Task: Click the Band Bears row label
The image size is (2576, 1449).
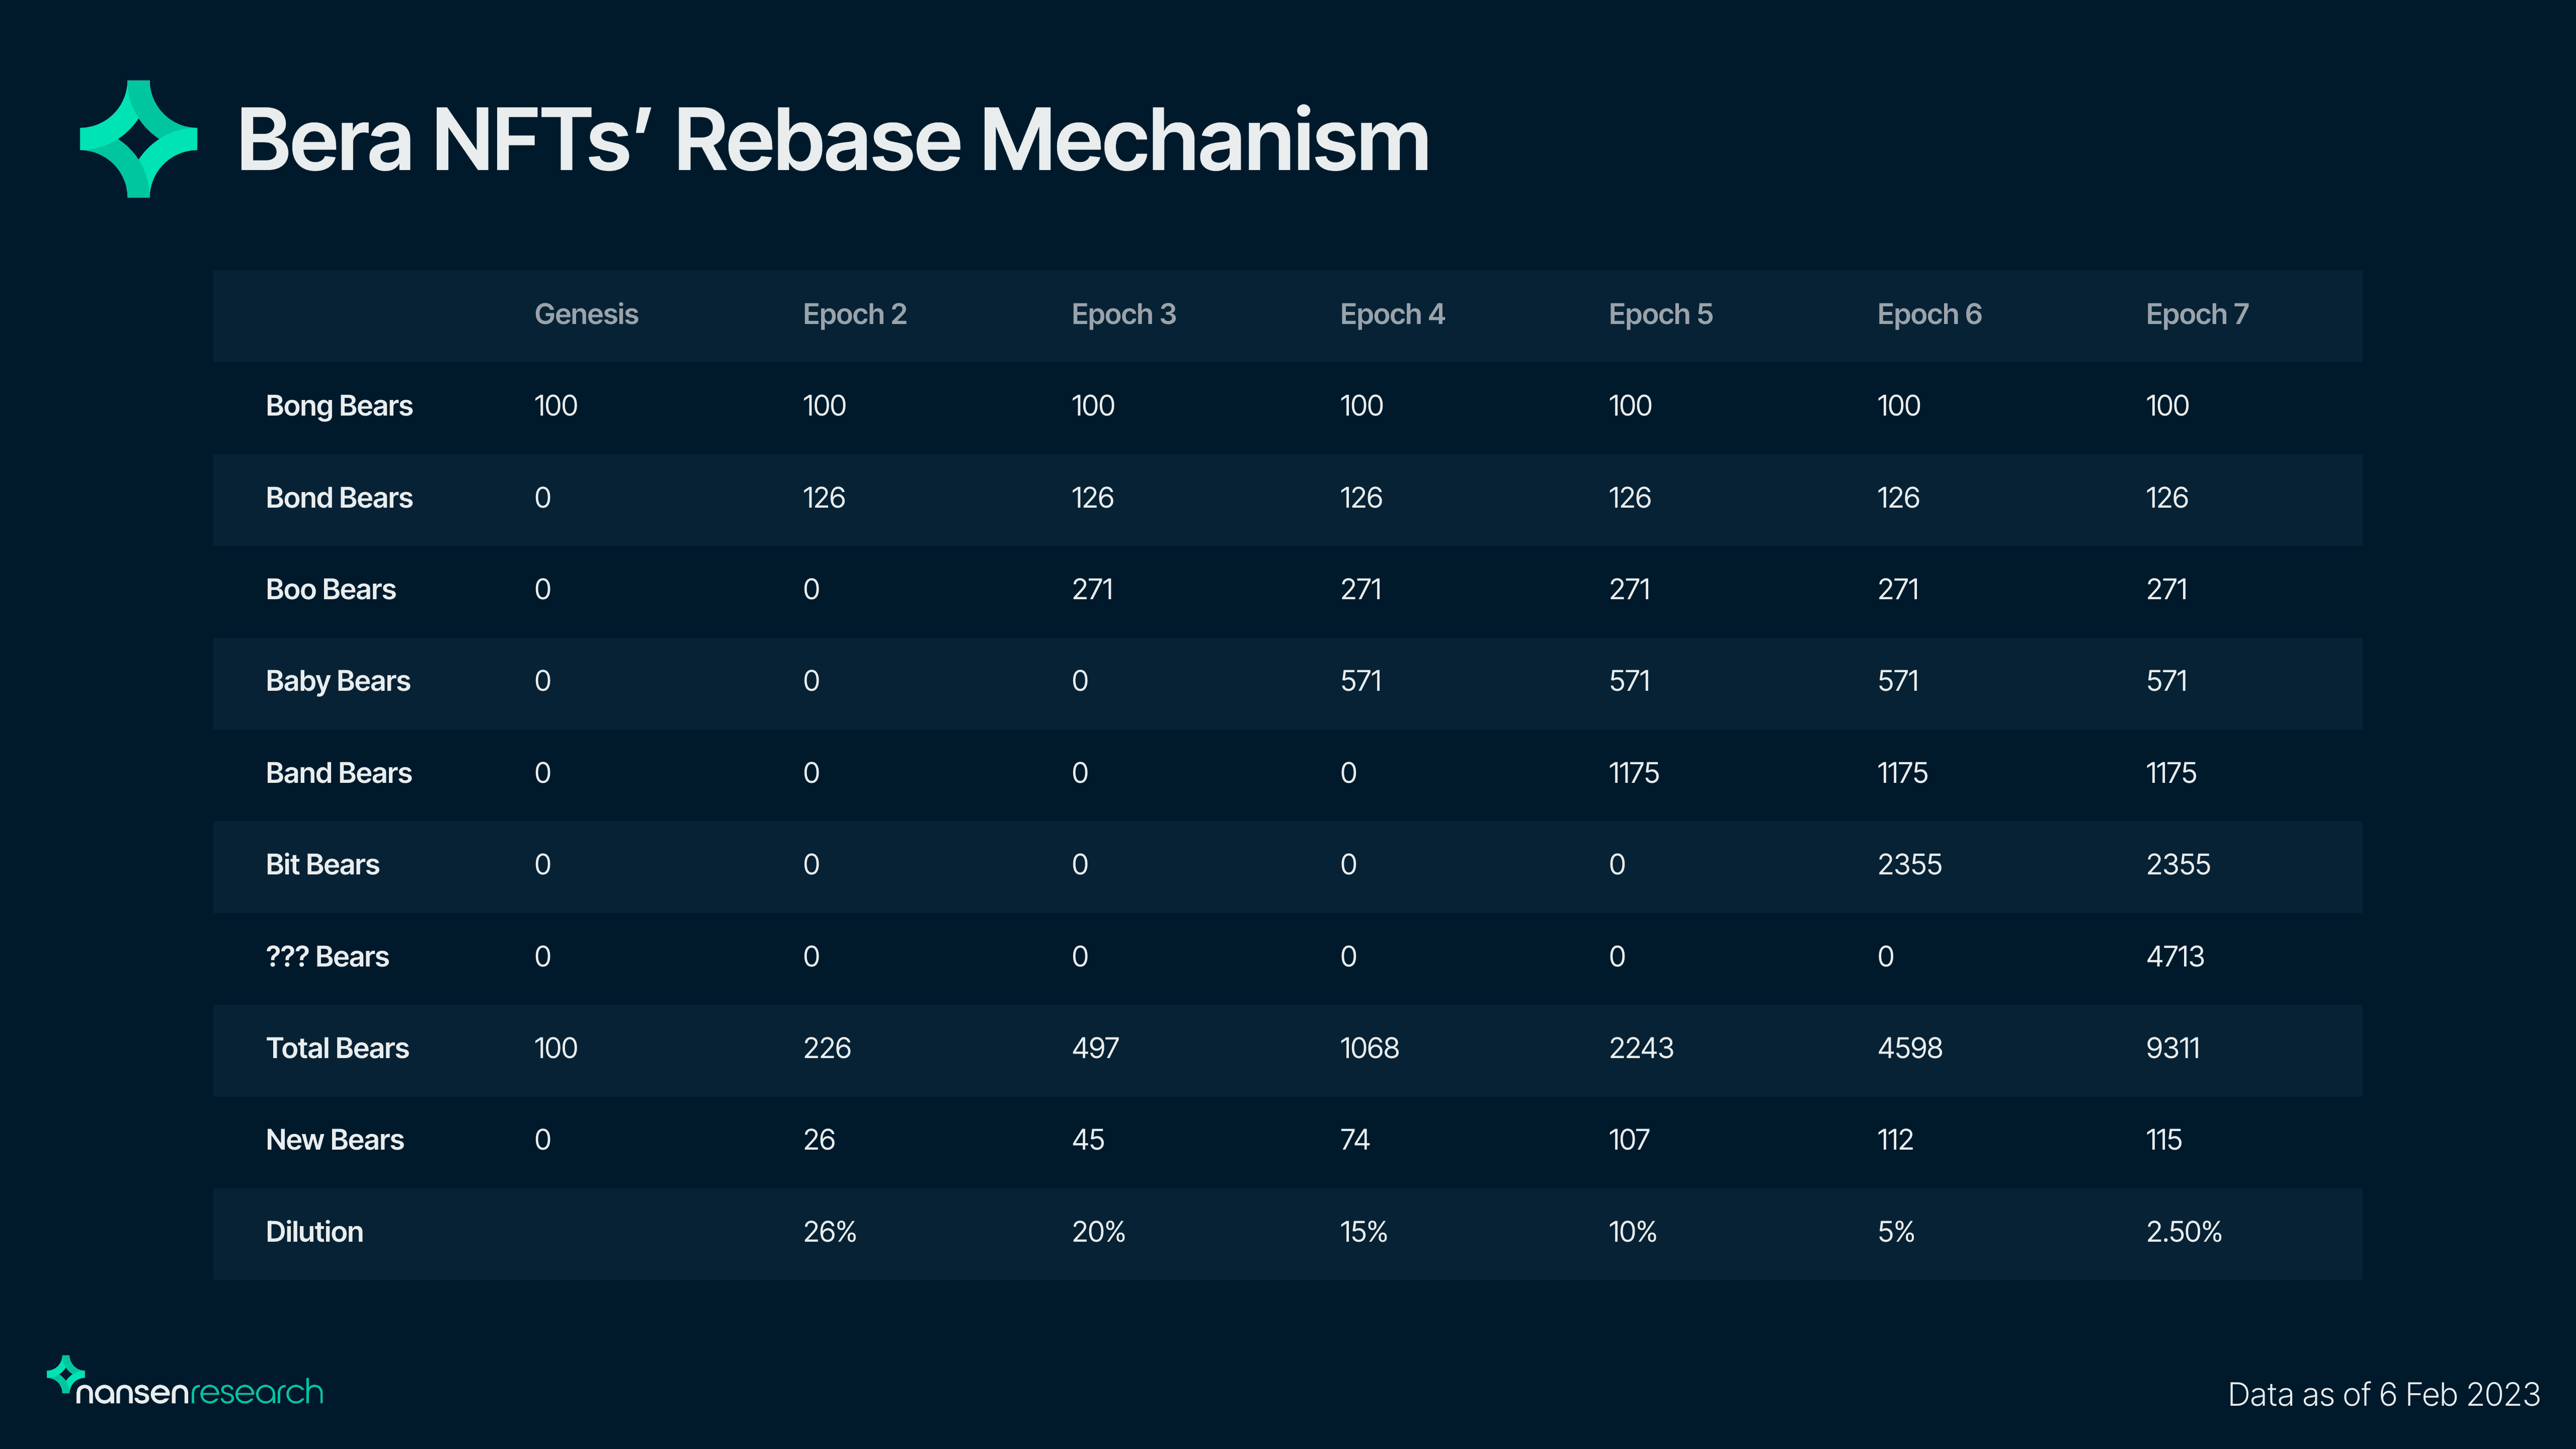Action: pyautogui.click(x=339, y=773)
